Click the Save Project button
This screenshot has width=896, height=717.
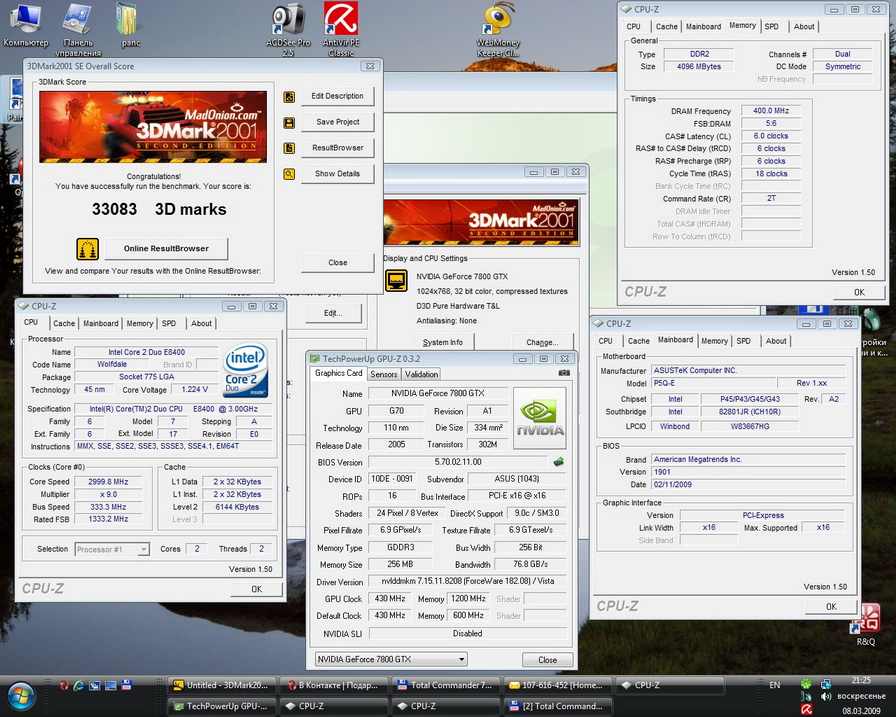tap(337, 122)
